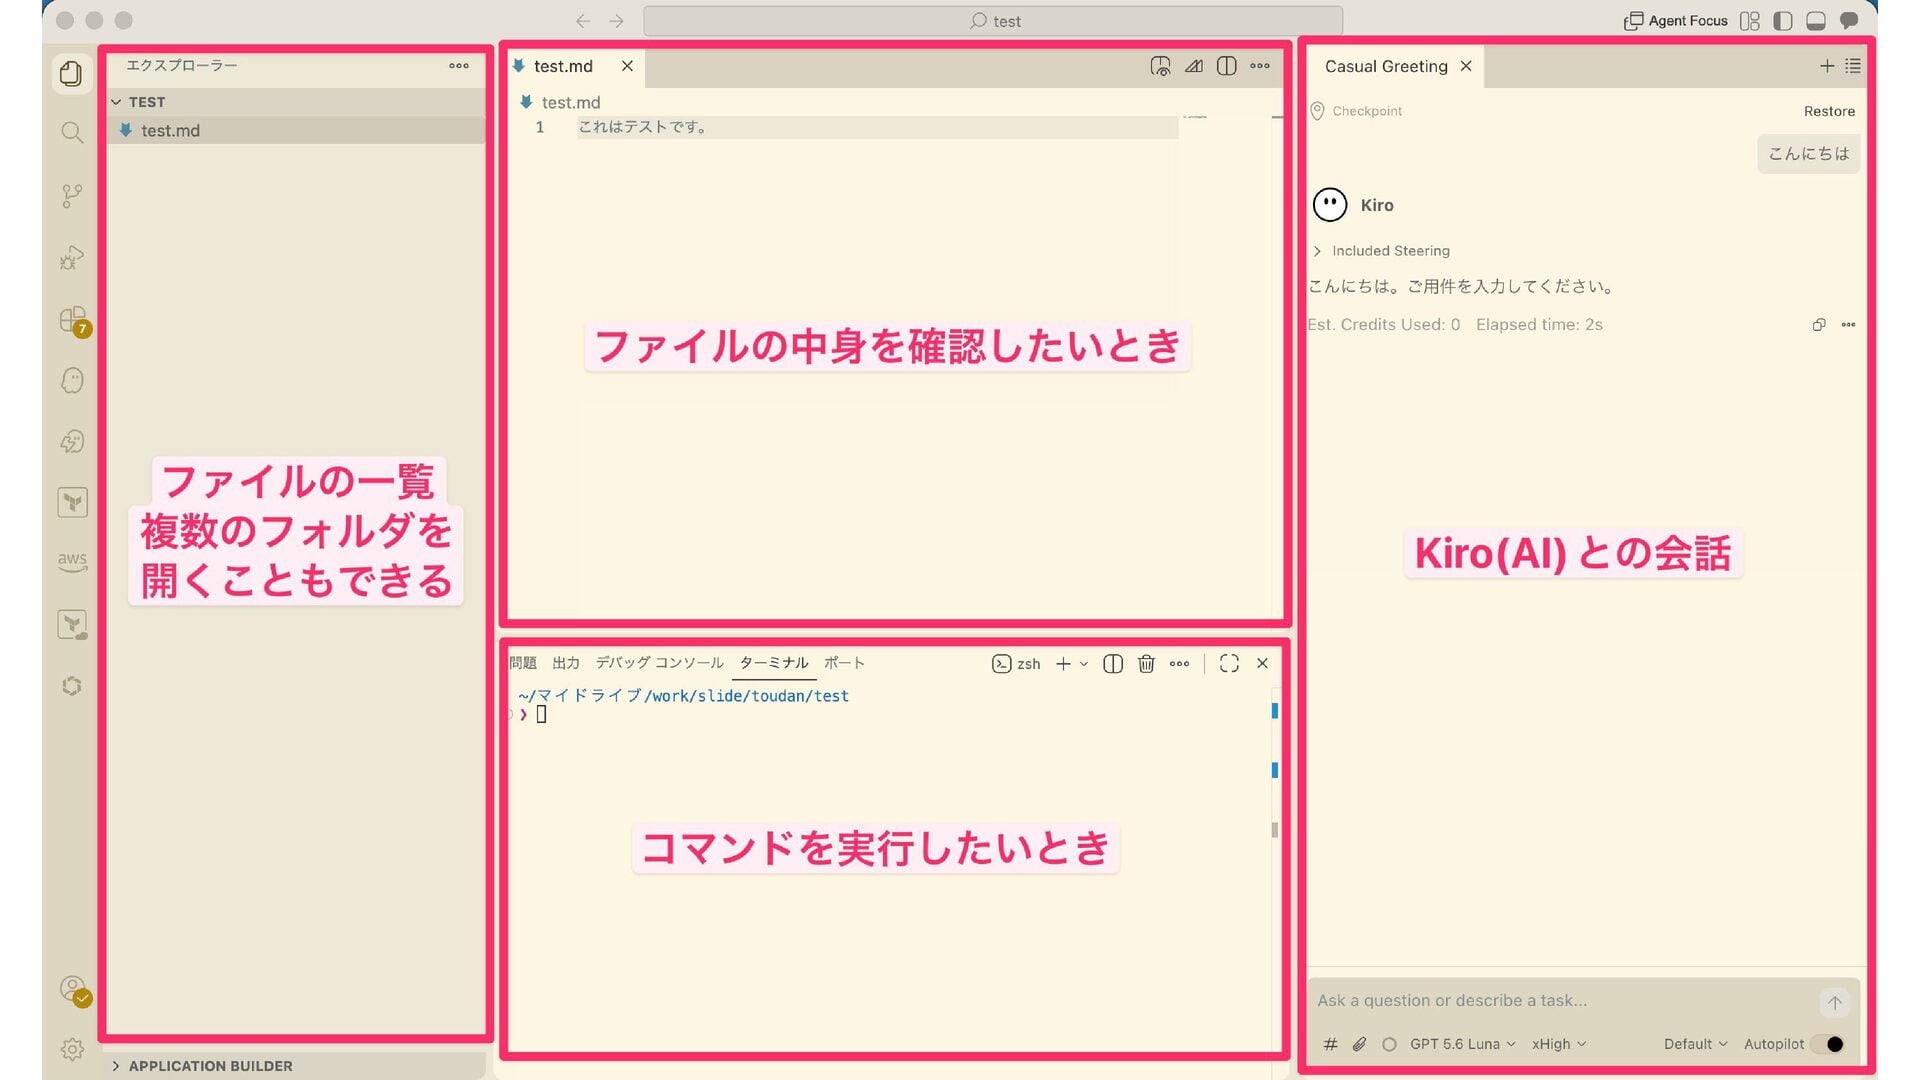
Task: Open the Default mode dropdown
Action: [x=1695, y=1044]
